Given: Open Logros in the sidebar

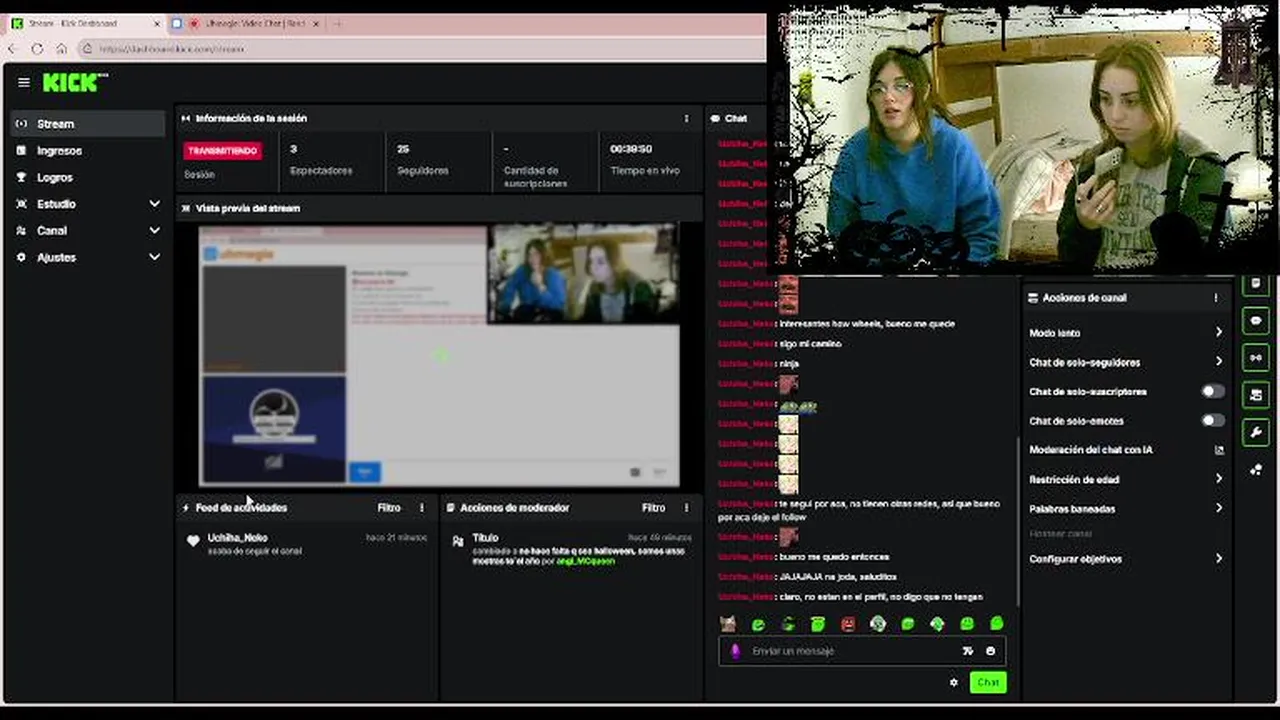Looking at the screenshot, I should tap(88, 177).
